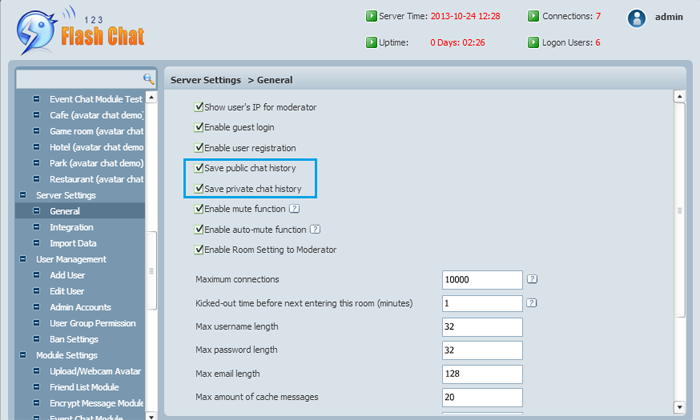Disable Show user's IP for moderator
This screenshot has height=420, width=700.
point(198,106)
